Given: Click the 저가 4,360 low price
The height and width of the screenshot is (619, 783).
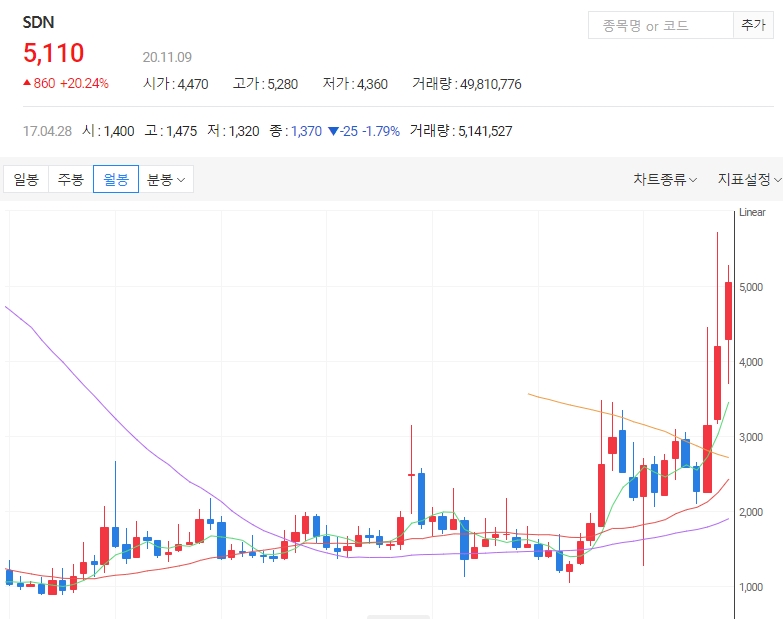Looking at the screenshot, I should 355,84.
